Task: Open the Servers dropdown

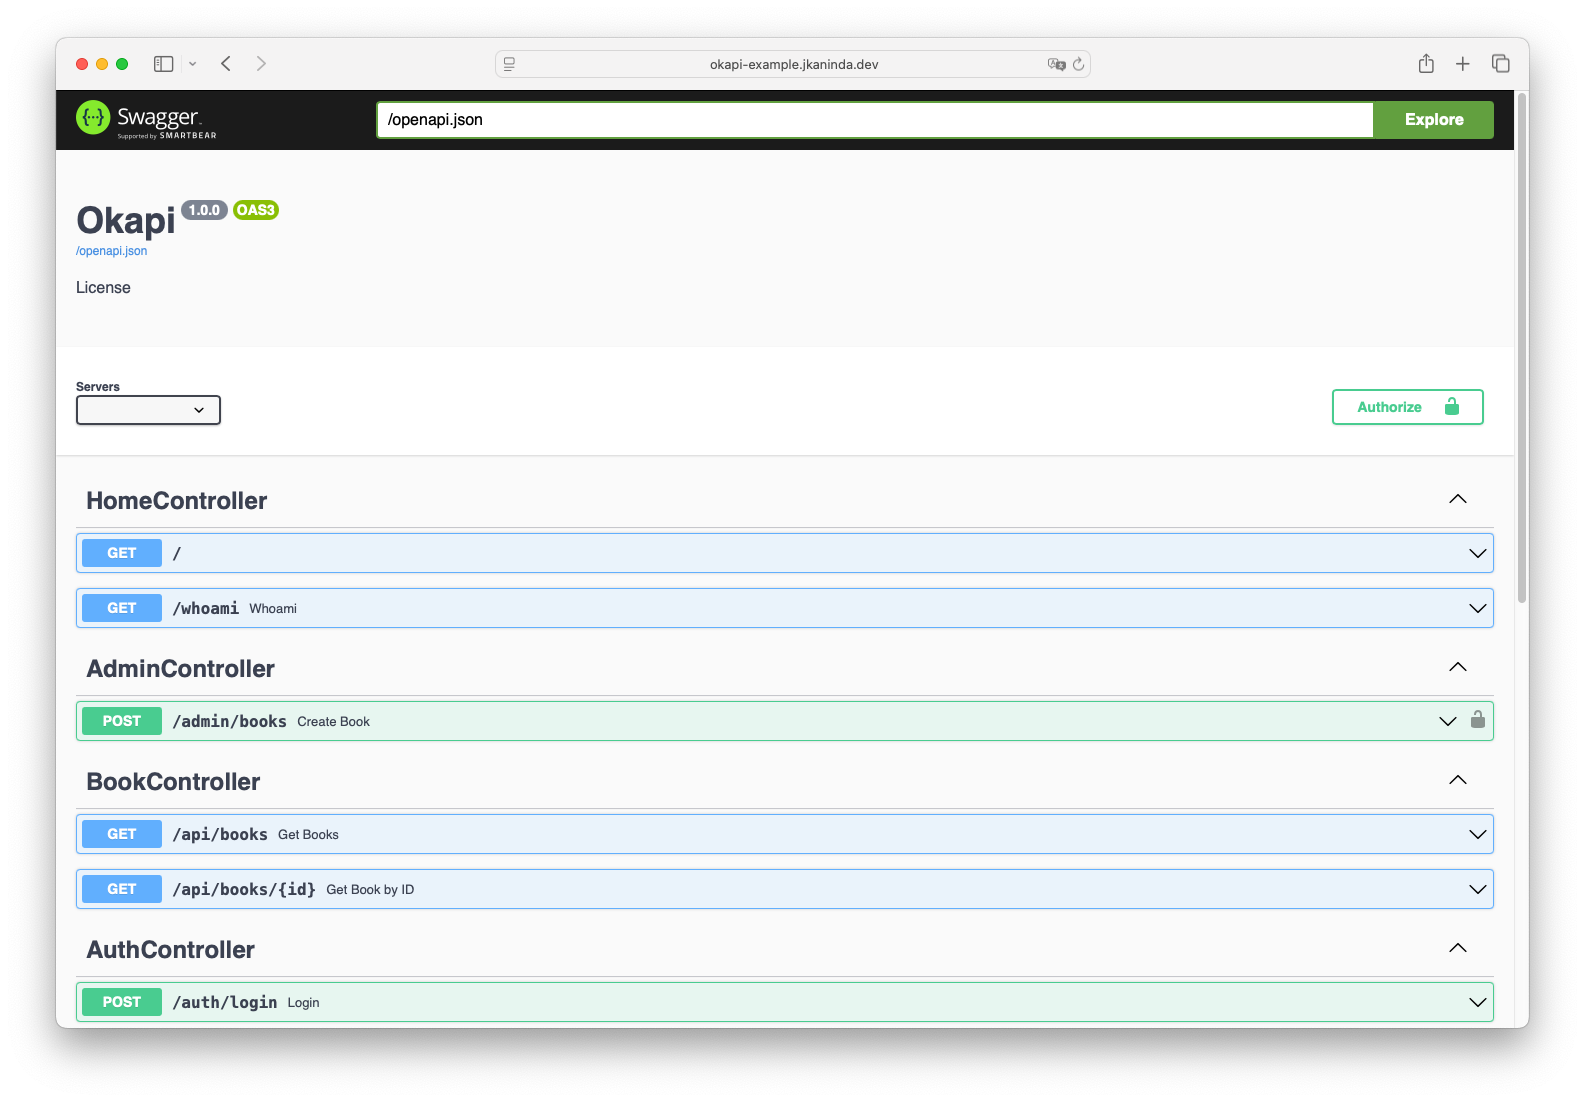Action: pos(148,410)
